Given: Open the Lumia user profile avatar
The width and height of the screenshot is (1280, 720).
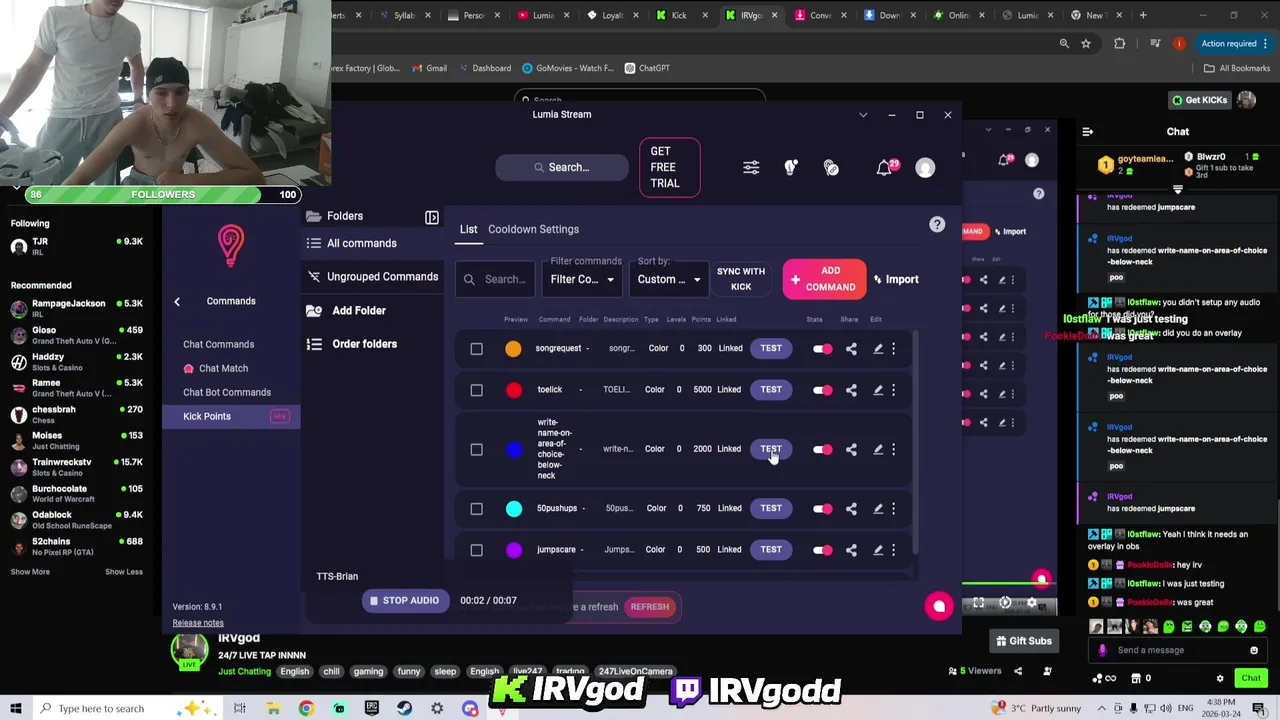Looking at the screenshot, I should click(x=925, y=168).
